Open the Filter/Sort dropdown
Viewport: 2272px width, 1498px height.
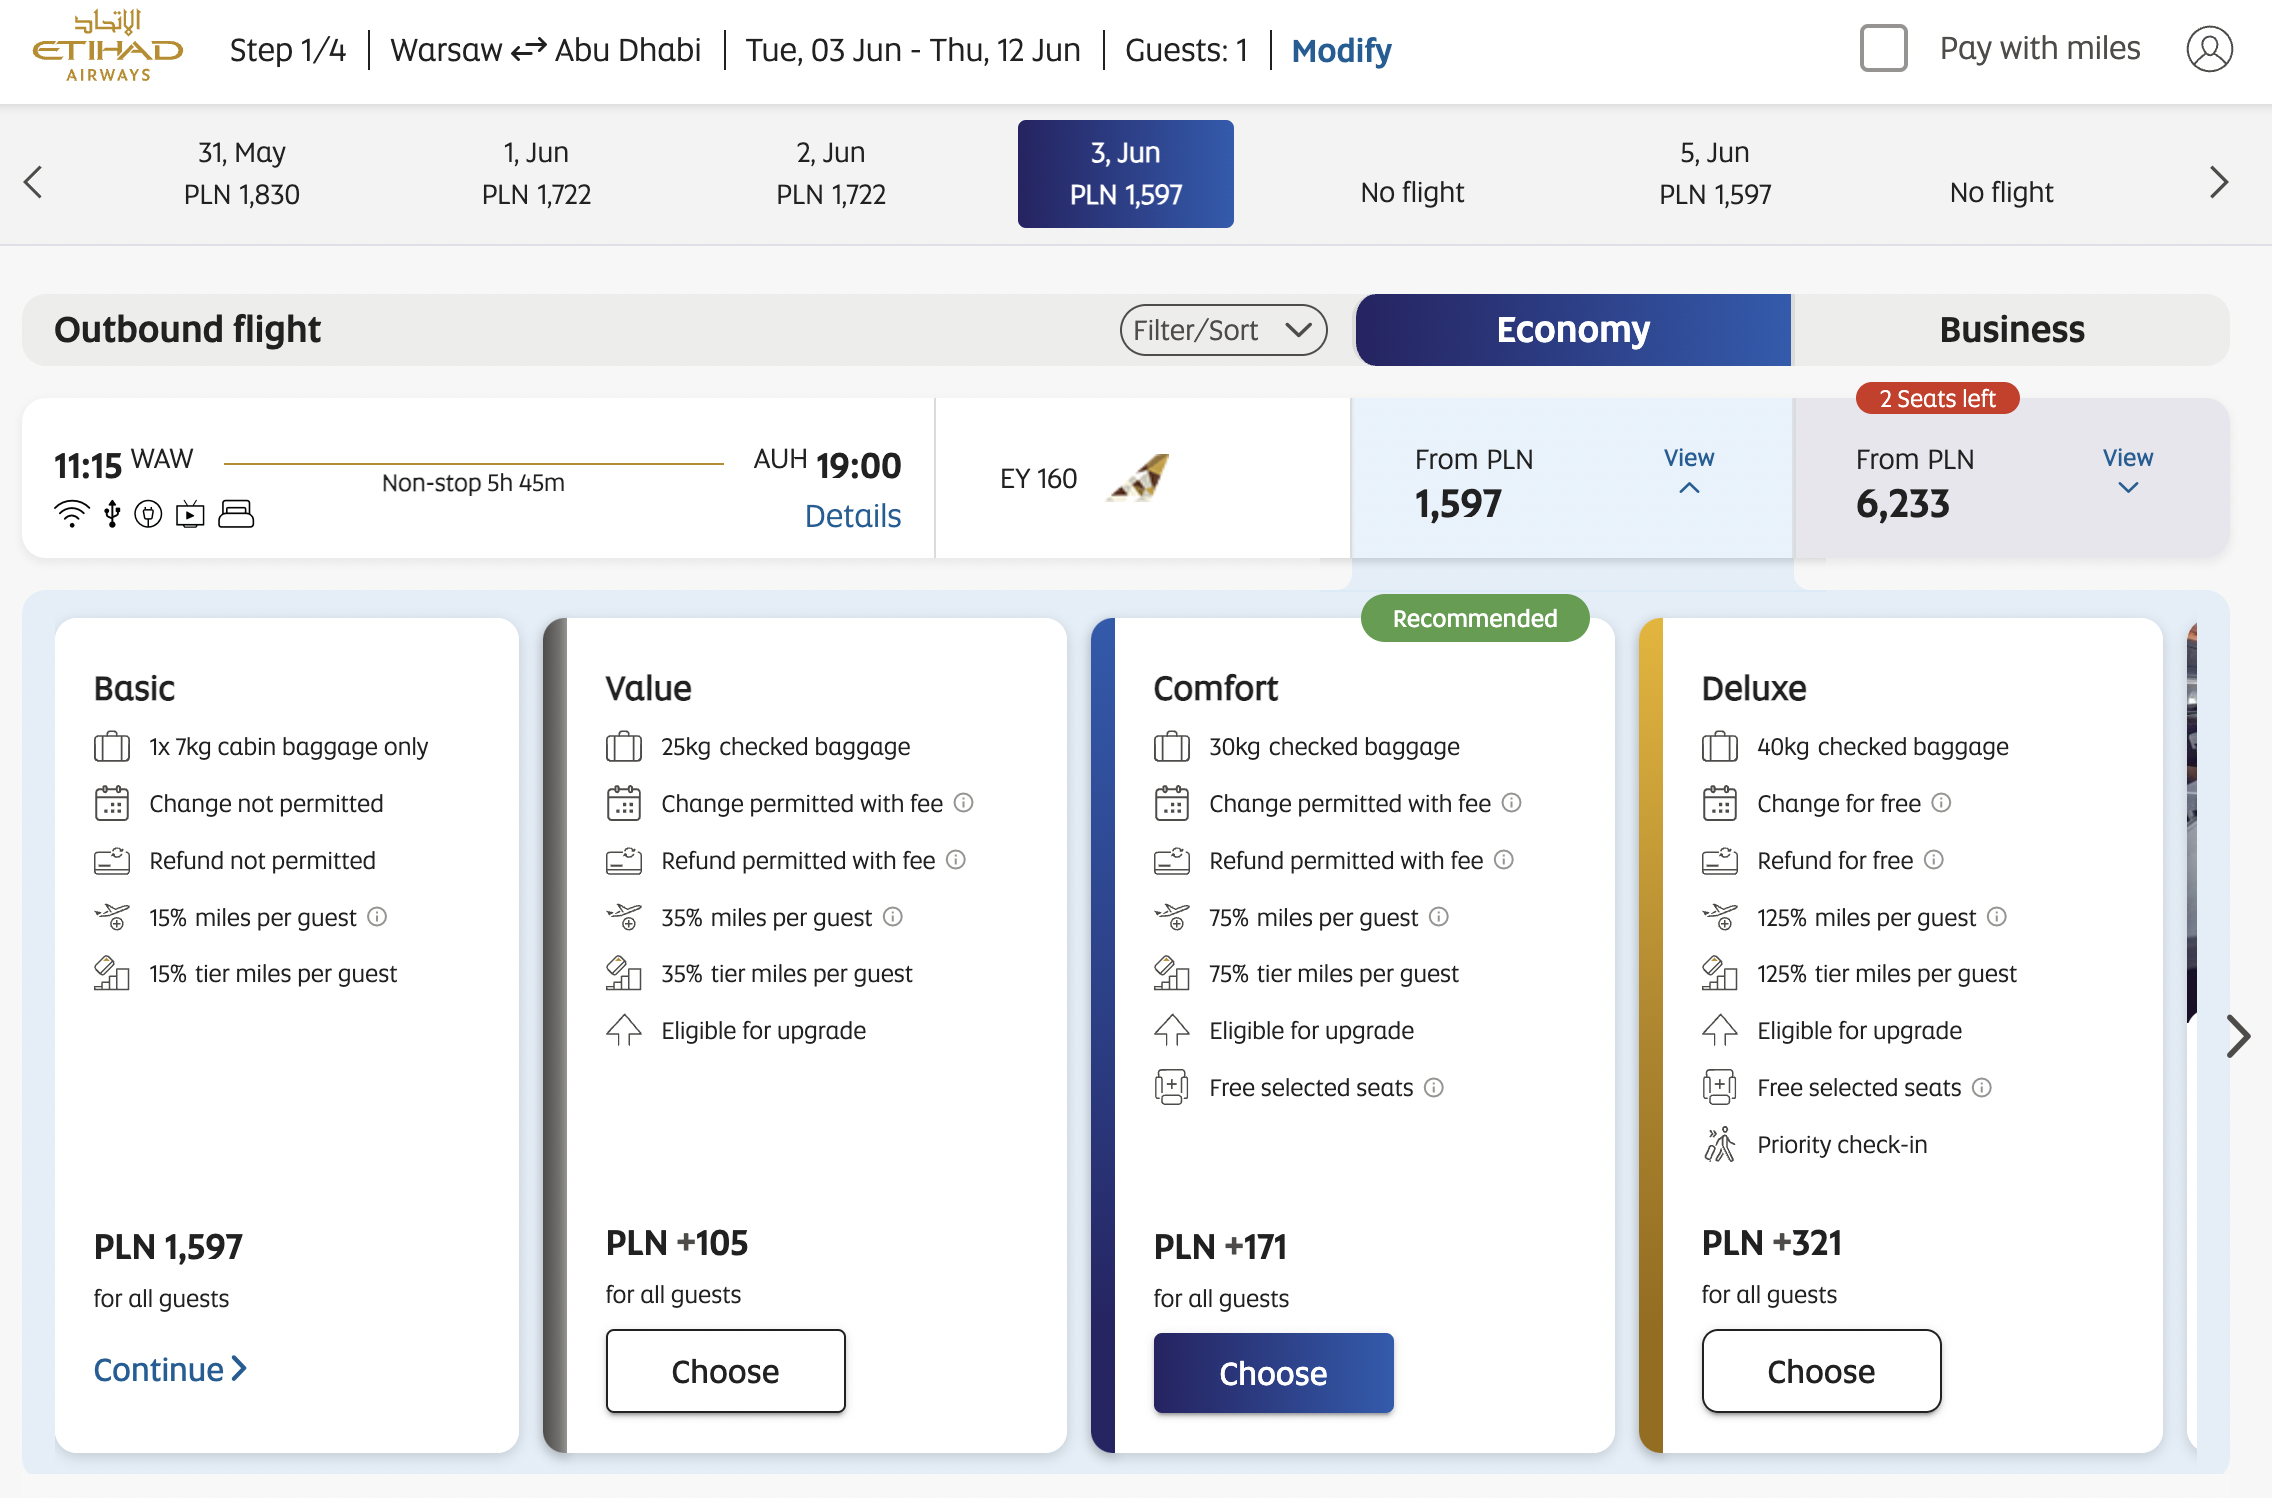point(1223,330)
